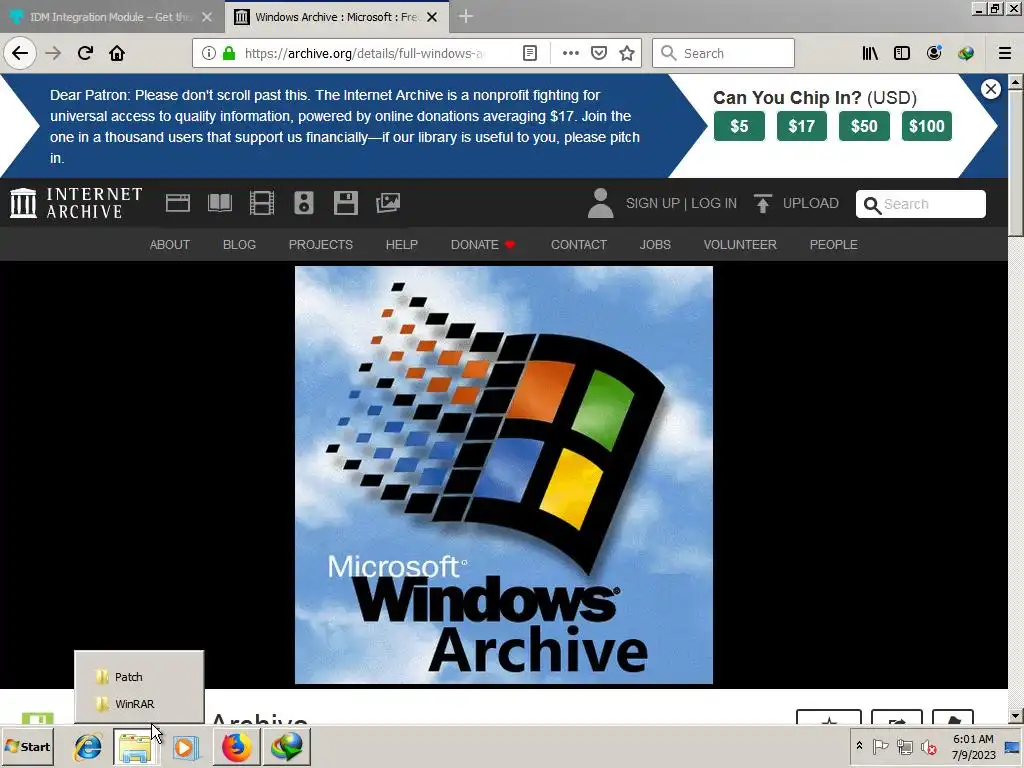The height and width of the screenshot is (768, 1024).
Task: Save page to Pocket icon
Action: [x=599, y=54]
